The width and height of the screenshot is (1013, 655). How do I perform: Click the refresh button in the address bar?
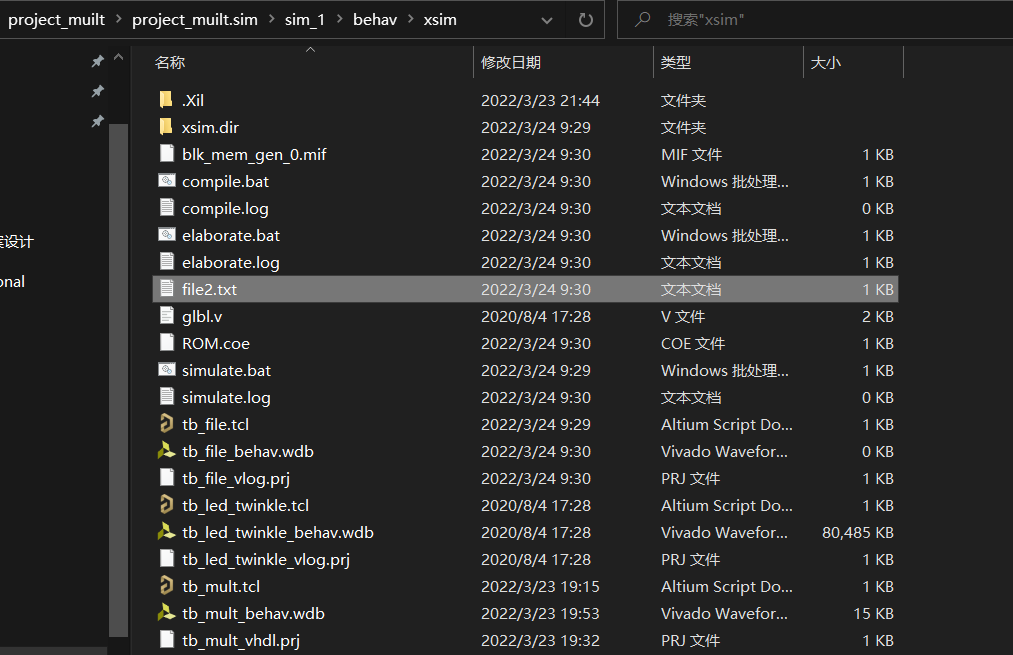click(x=584, y=19)
